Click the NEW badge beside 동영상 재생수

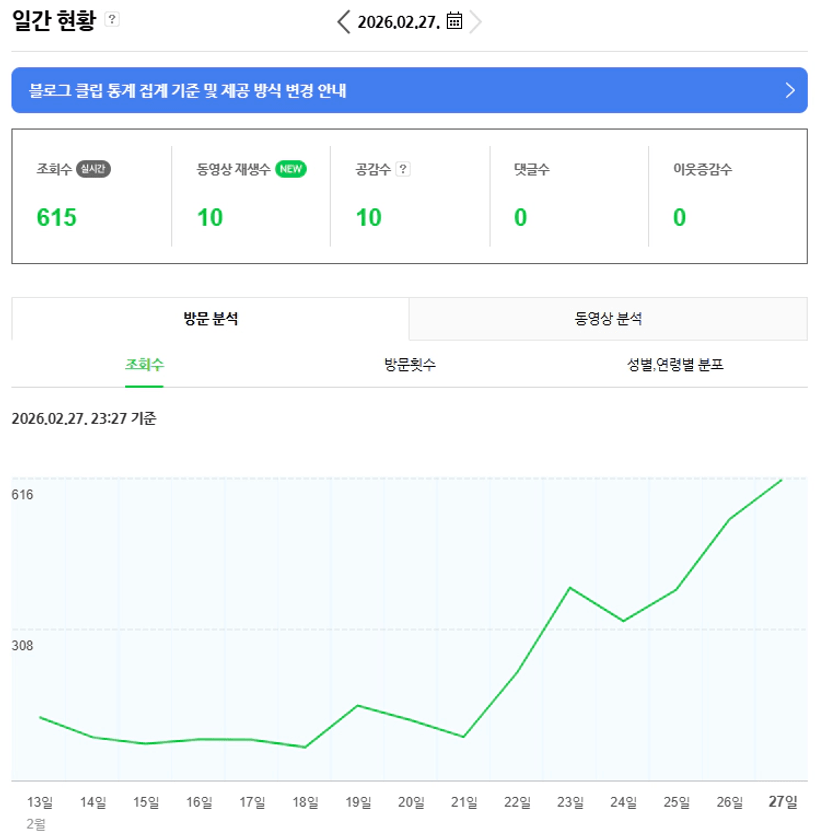(291, 169)
